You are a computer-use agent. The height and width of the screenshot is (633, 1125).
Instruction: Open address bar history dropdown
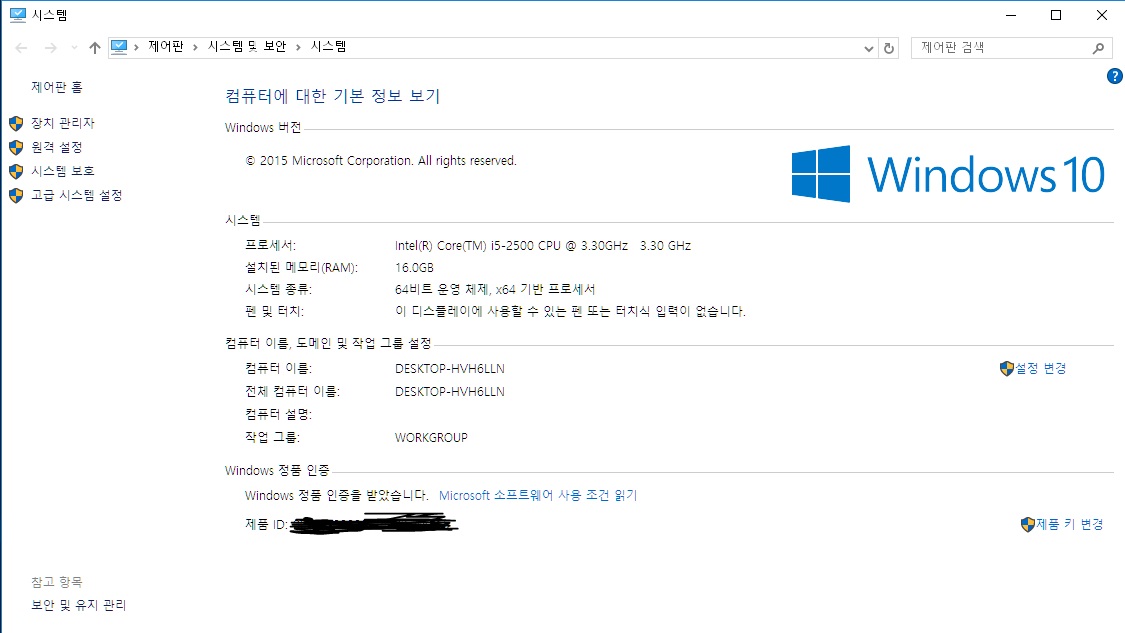click(869, 48)
